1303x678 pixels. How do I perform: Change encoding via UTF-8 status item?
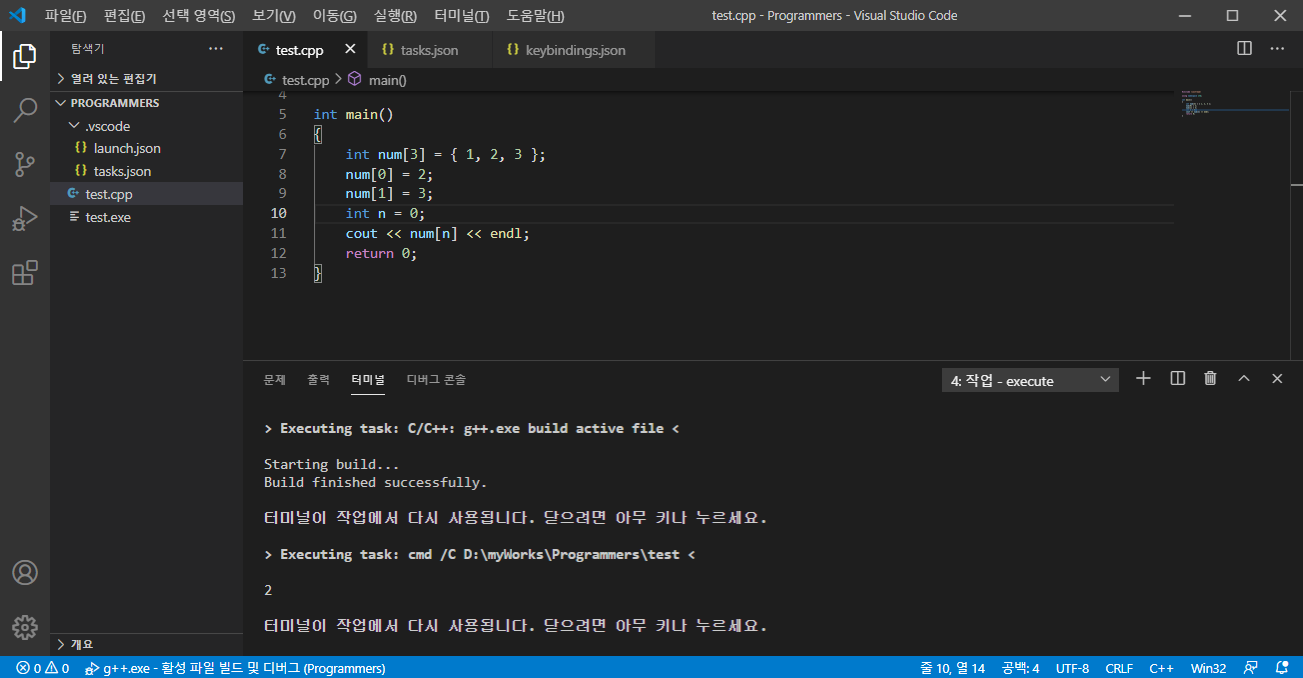click(1072, 668)
